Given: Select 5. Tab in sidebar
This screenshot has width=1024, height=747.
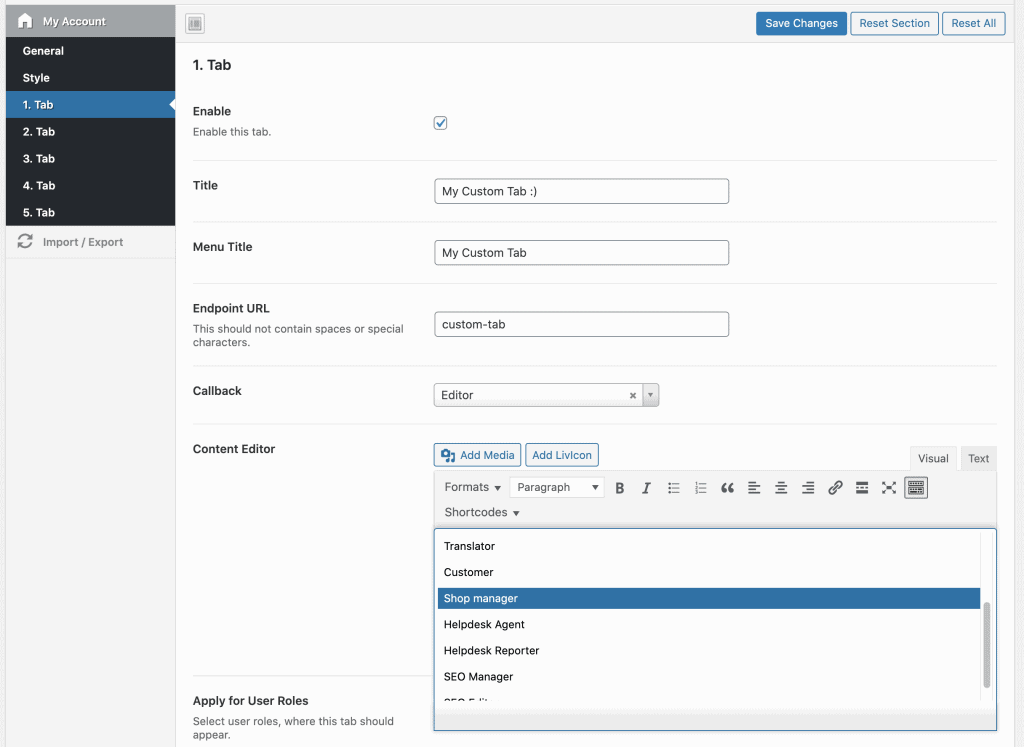Looking at the screenshot, I should click(x=91, y=212).
